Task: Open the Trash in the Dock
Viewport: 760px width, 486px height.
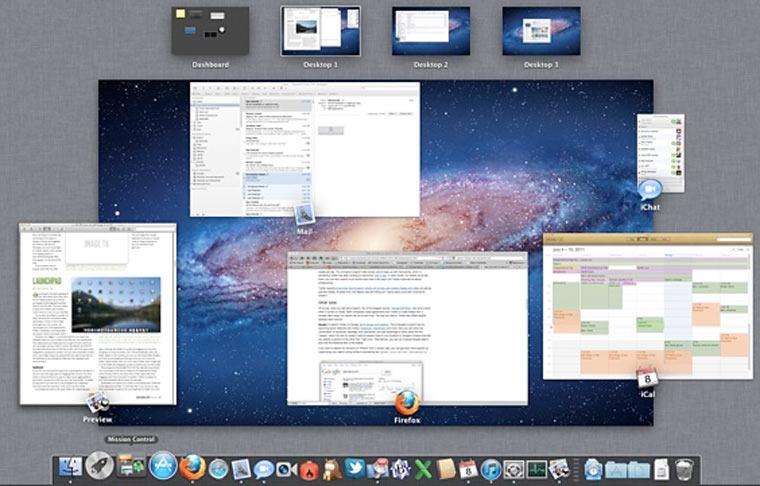Action: pos(684,469)
